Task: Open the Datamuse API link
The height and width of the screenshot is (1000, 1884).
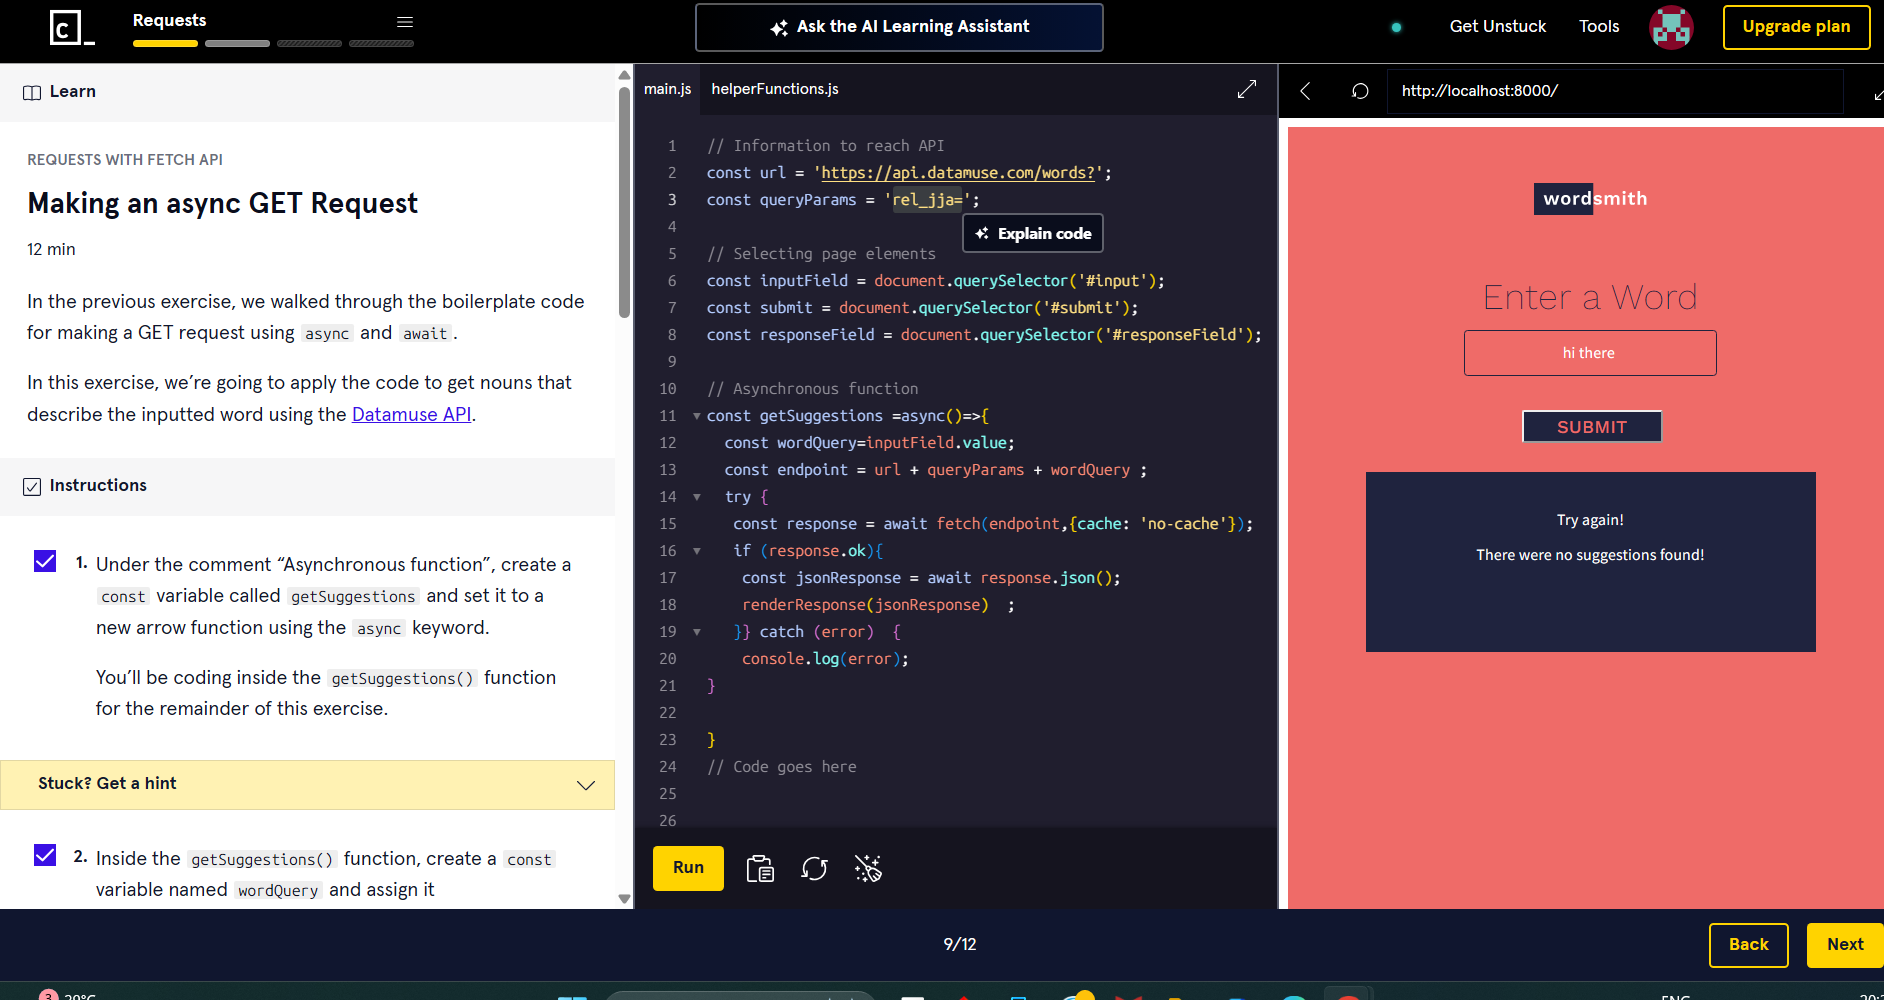Action: pos(411,414)
